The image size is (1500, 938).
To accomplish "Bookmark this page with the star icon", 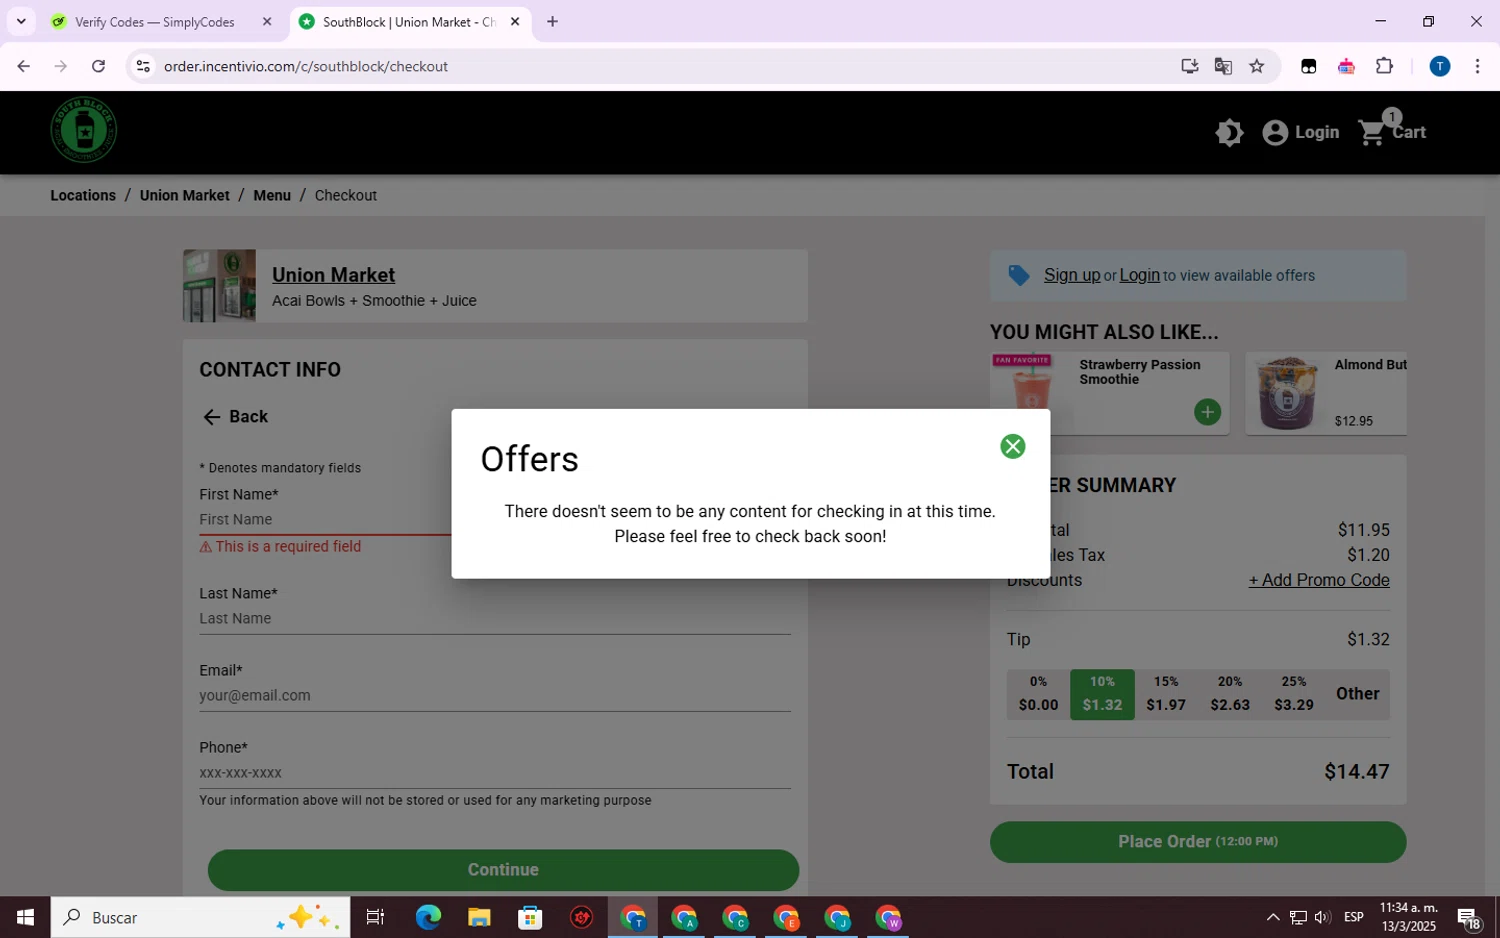I will pyautogui.click(x=1257, y=66).
